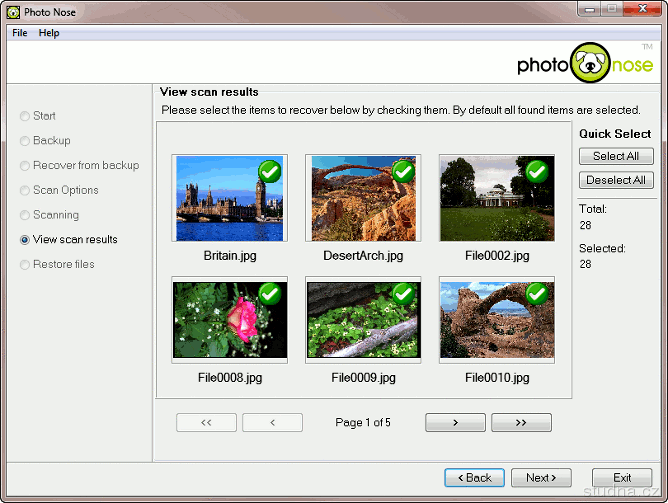Select the Scanning step radio button
Viewport: 668px width, 503px height.
click(x=25, y=215)
